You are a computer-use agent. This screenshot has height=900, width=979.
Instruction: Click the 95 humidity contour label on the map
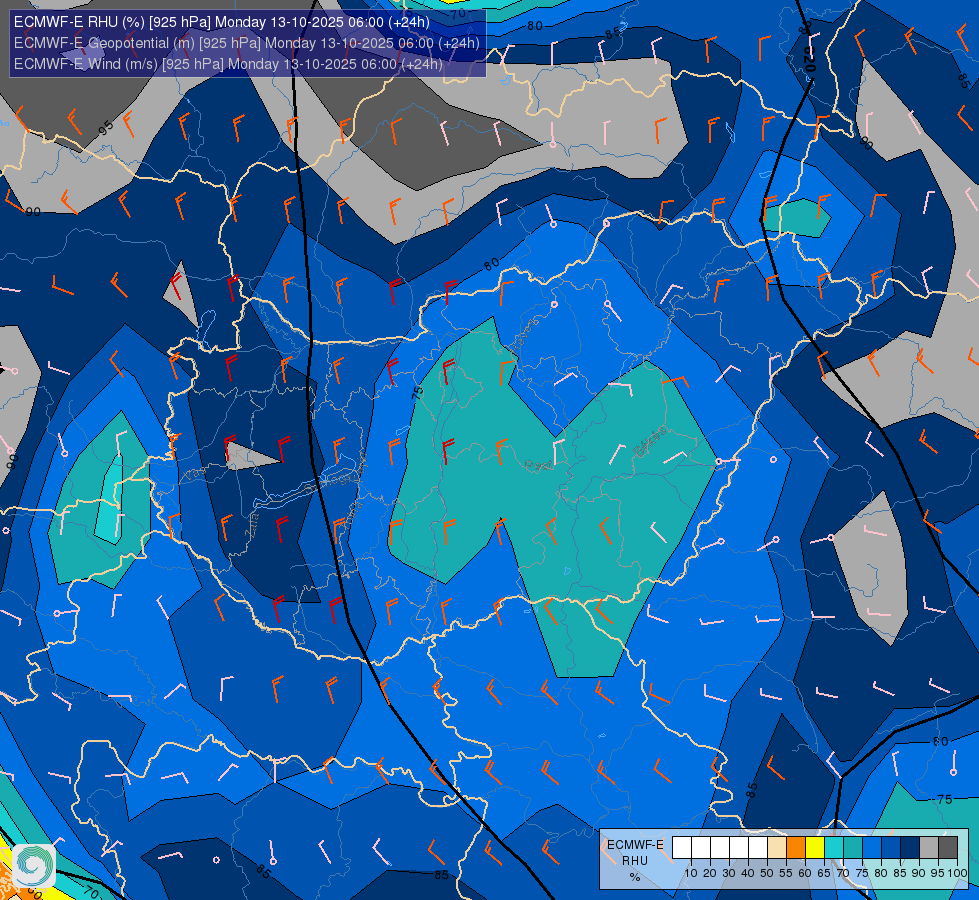pos(106,128)
